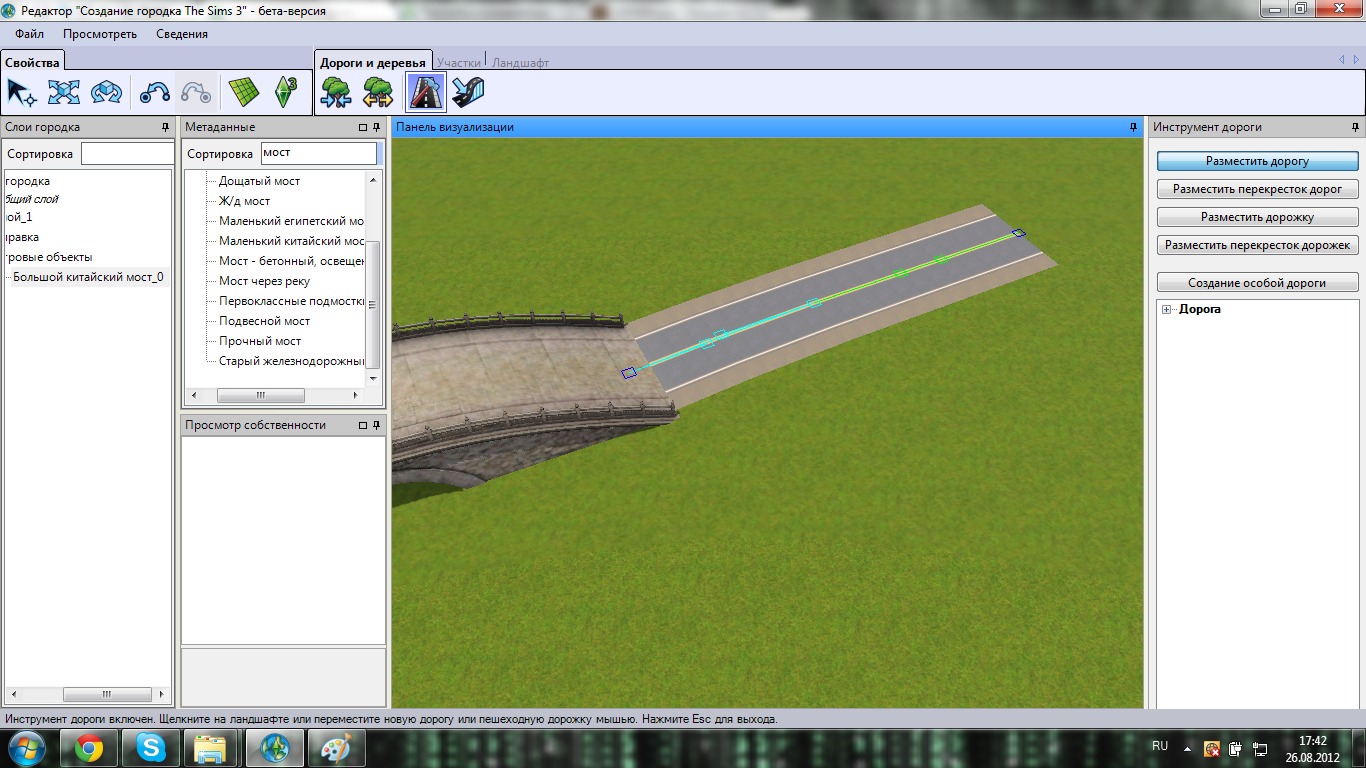Activate the rotate object tool
This screenshot has width=1366, height=768.
point(106,93)
